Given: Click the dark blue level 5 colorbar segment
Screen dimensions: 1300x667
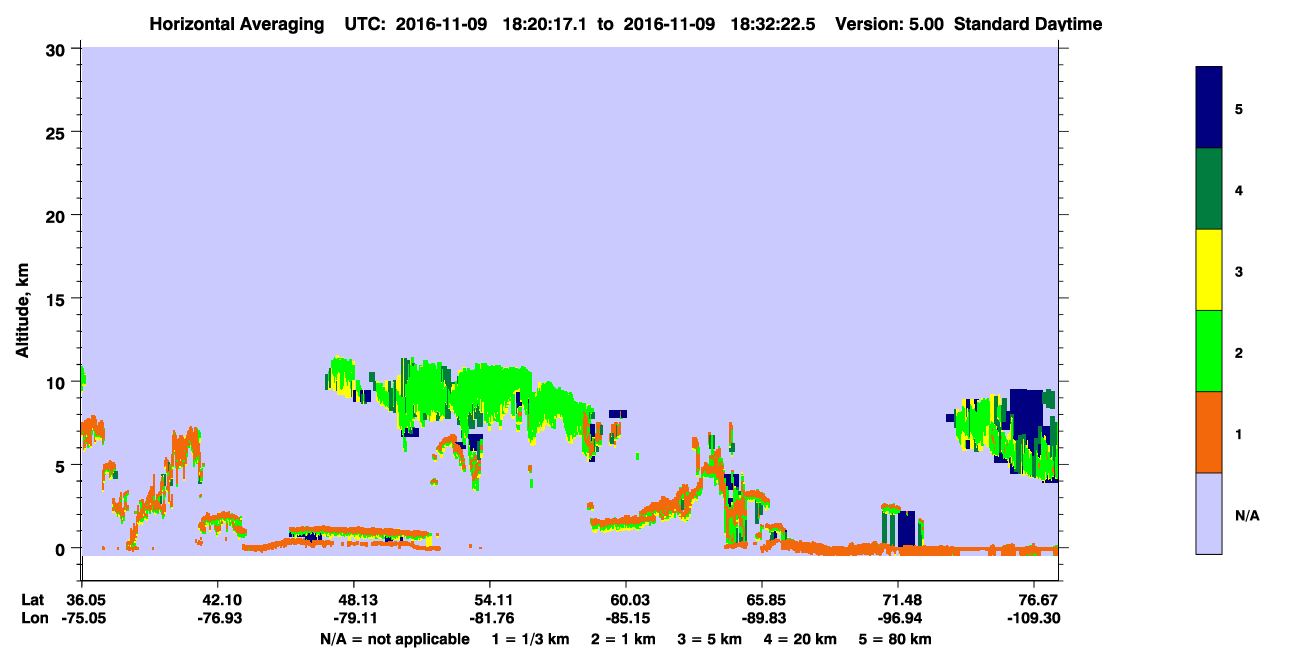Looking at the screenshot, I should pyautogui.click(x=1209, y=107).
